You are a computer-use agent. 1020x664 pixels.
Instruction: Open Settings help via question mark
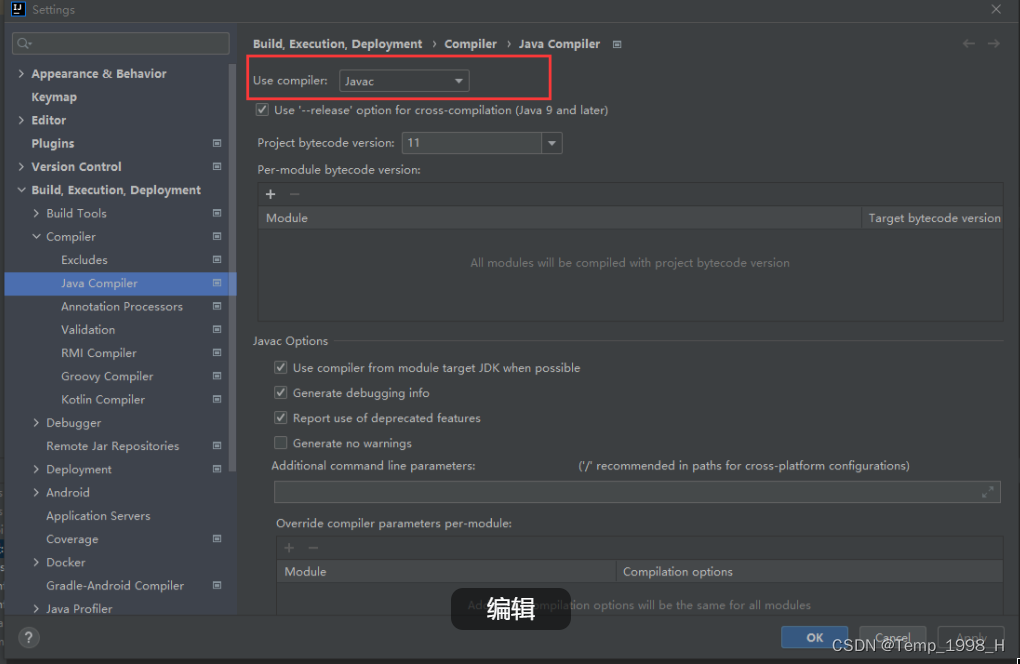tap(29, 638)
